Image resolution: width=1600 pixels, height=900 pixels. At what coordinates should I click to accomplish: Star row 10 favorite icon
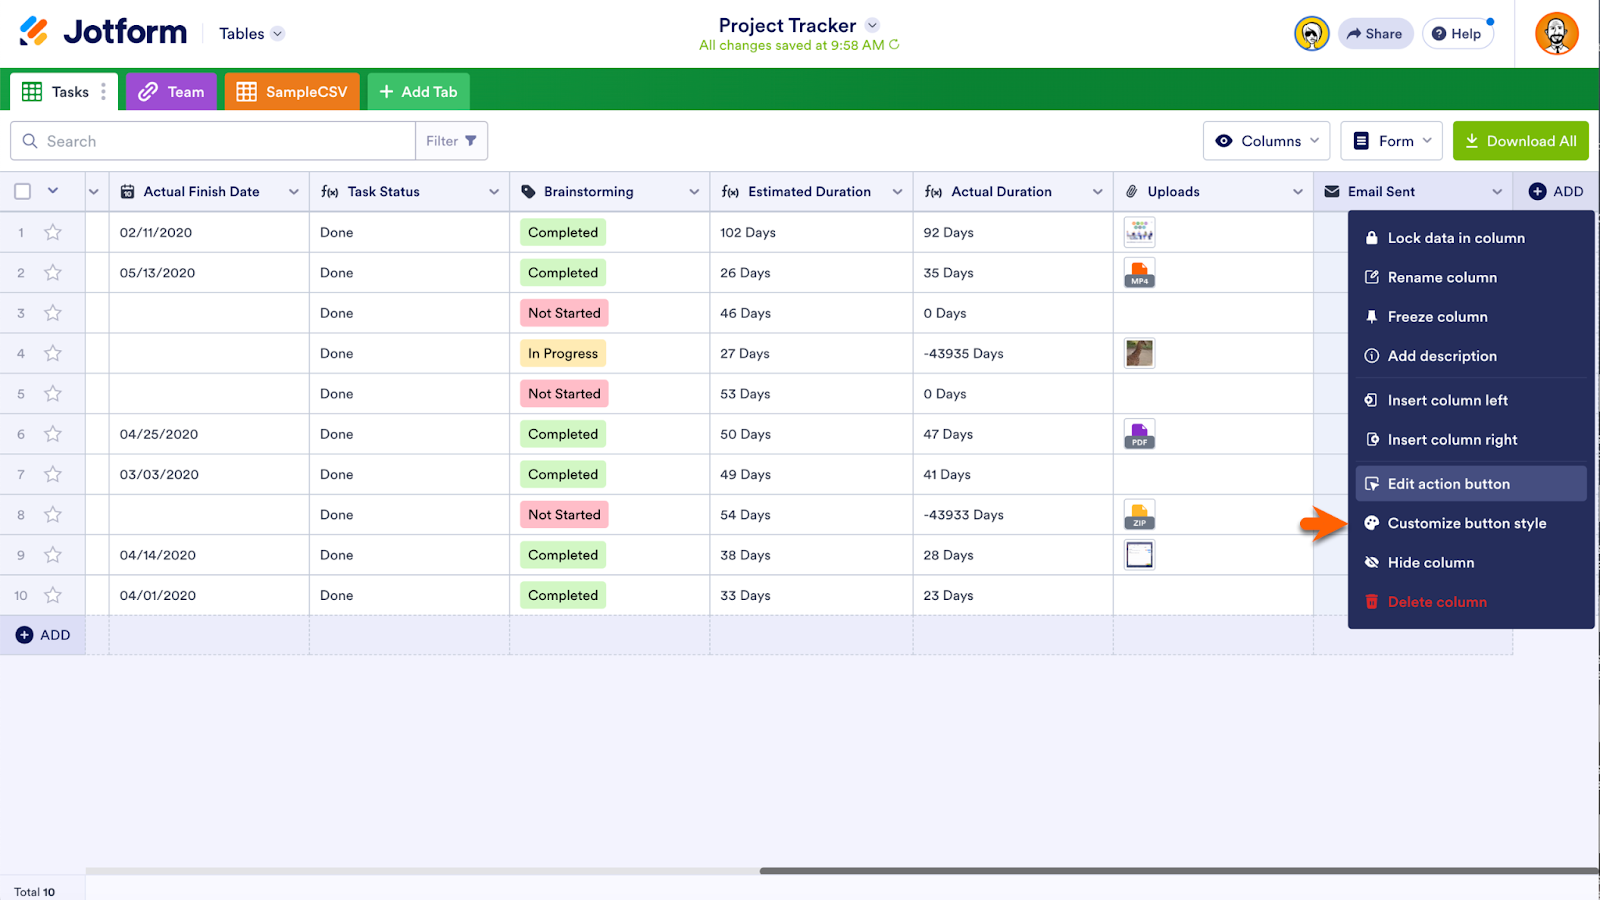coord(53,595)
